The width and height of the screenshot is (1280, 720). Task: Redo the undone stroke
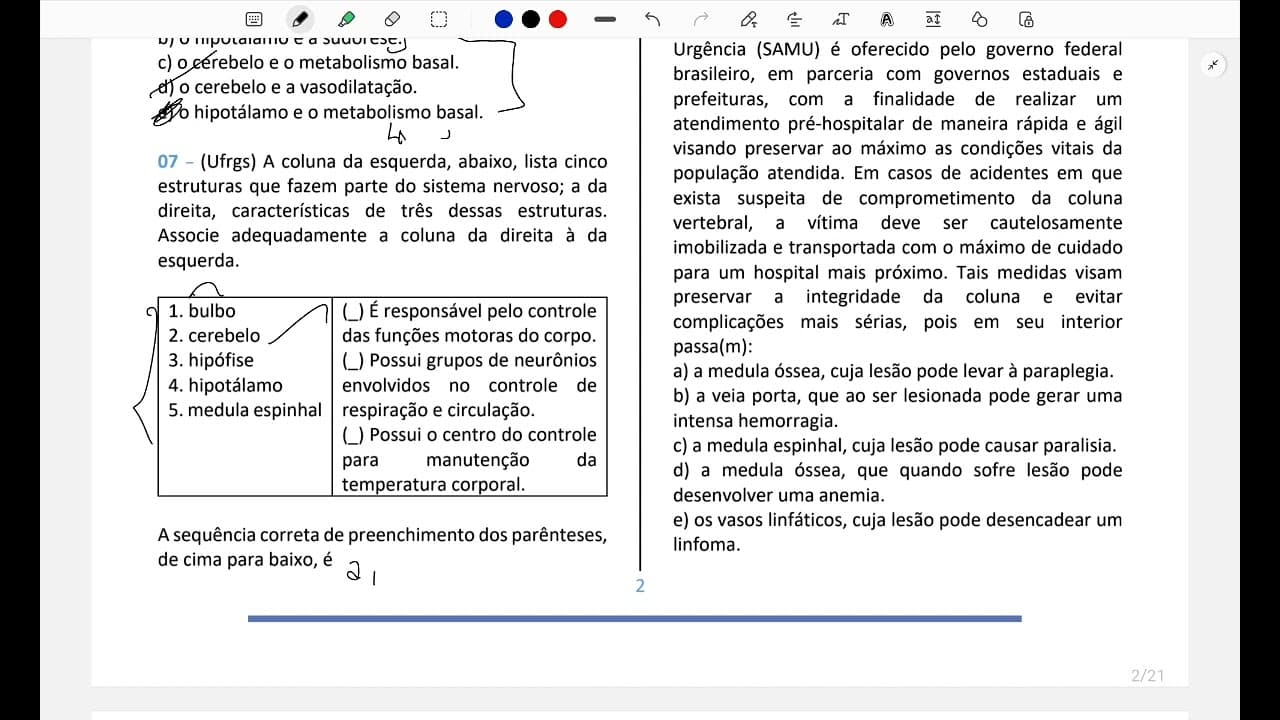pyautogui.click(x=701, y=19)
